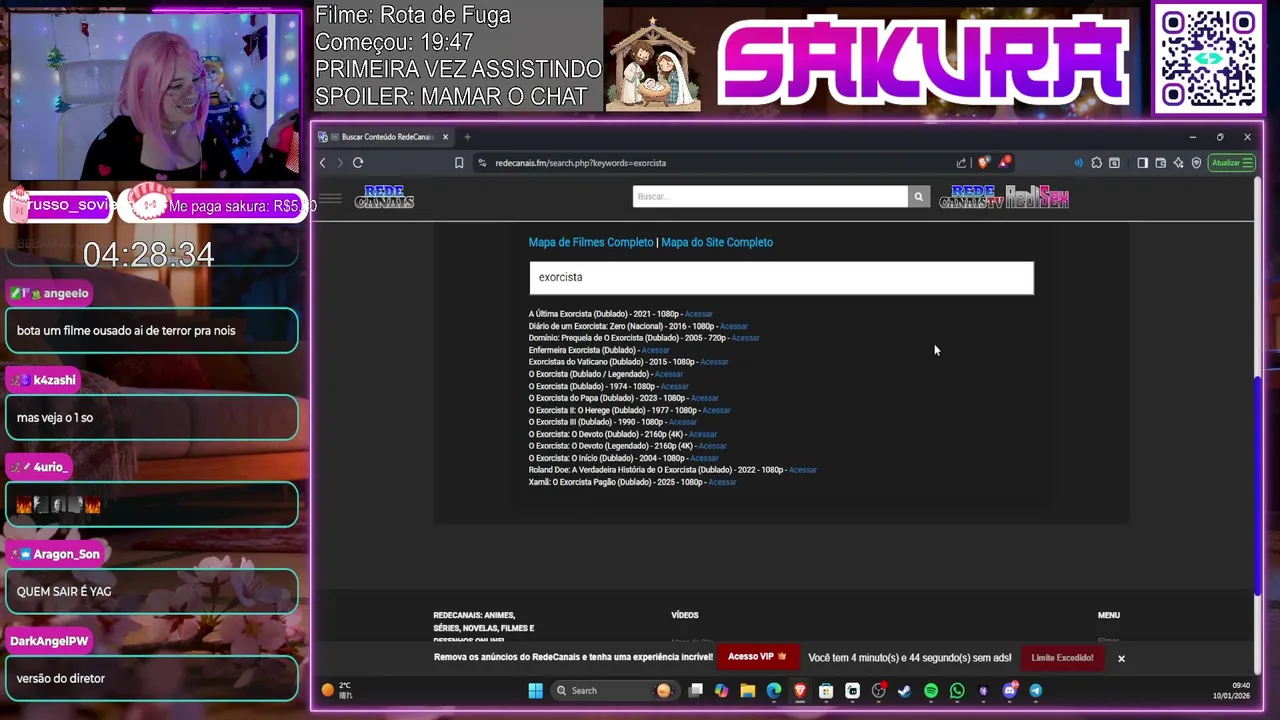
Task: Open the Leo AI sparkle icon
Action: click(x=1178, y=163)
